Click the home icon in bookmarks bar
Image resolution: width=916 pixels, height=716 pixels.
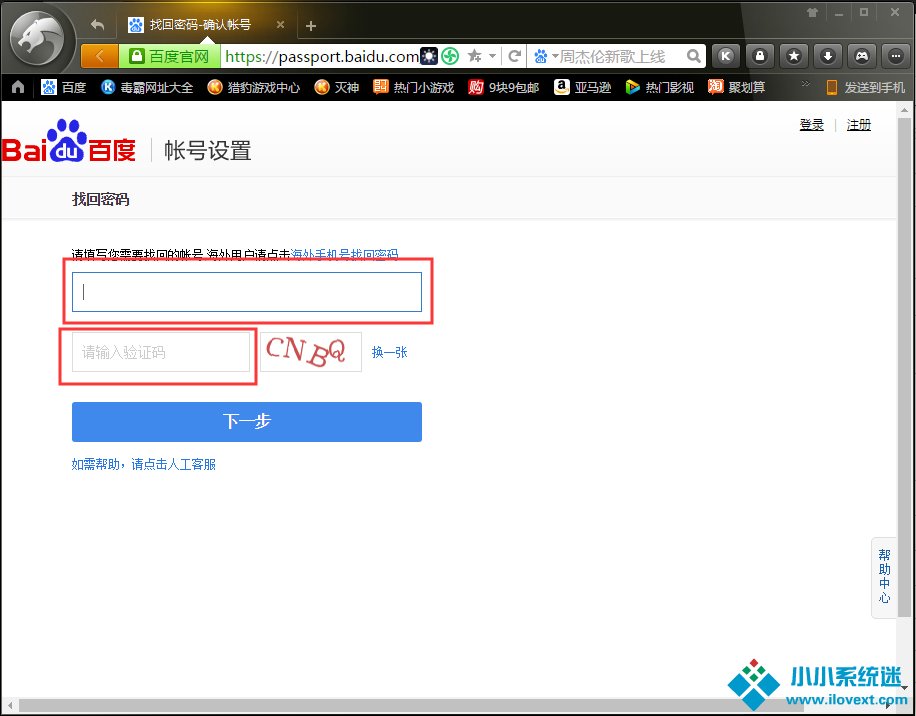click(x=18, y=88)
